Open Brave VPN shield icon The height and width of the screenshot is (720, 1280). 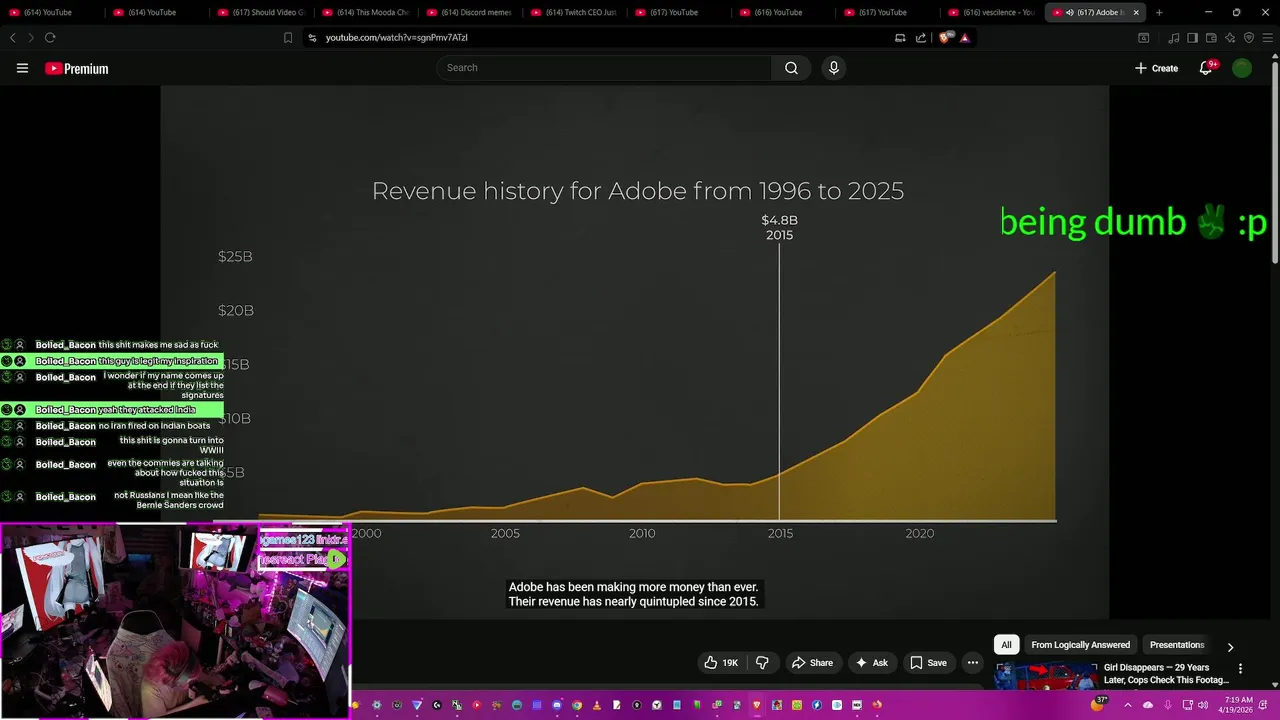[x=1248, y=37]
